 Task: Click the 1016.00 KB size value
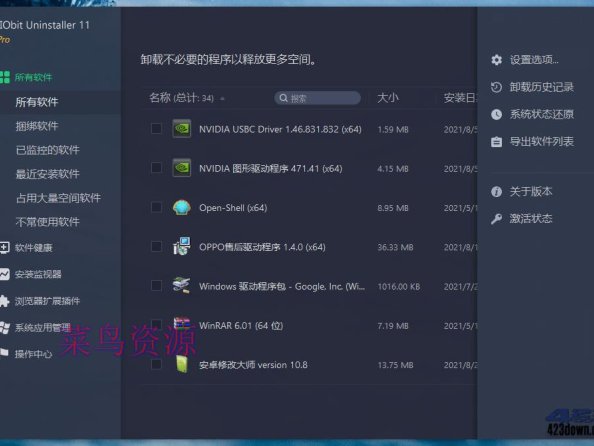click(x=399, y=287)
